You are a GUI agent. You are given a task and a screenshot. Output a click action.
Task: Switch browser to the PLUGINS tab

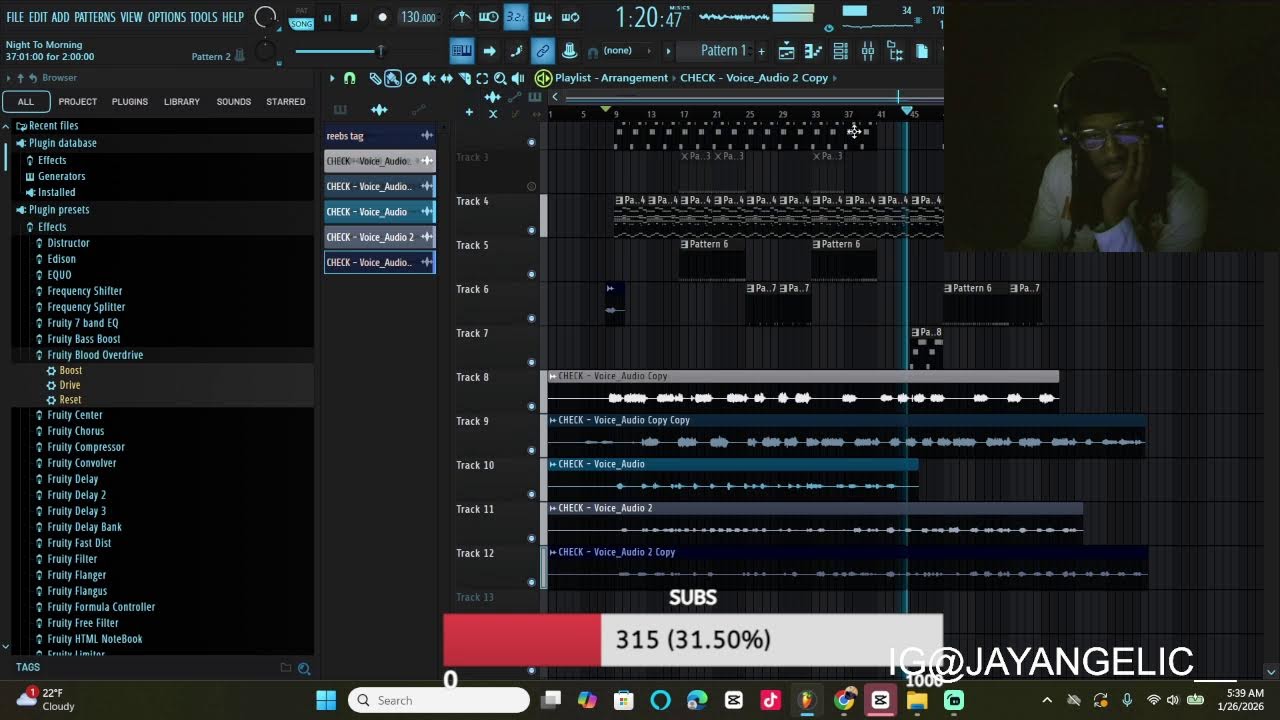130,101
